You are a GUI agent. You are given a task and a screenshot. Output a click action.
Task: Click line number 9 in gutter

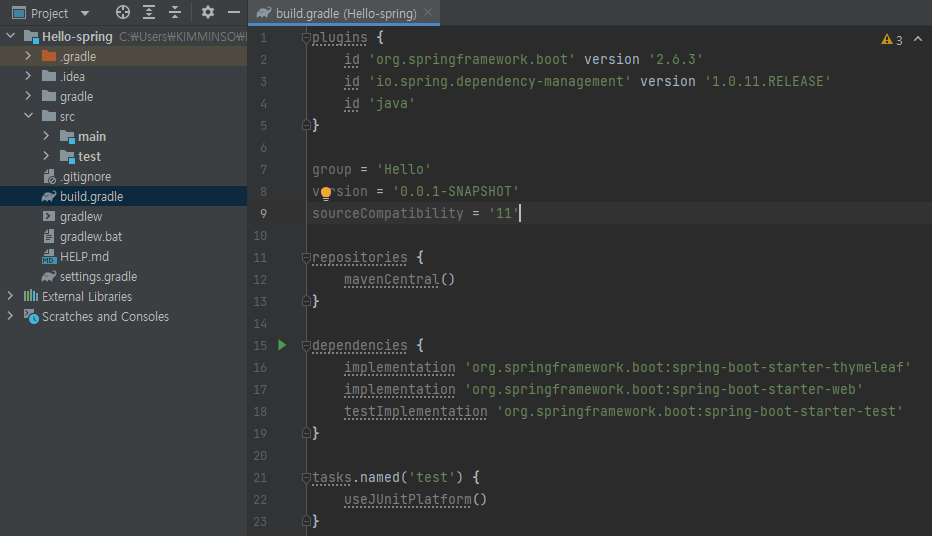click(263, 213)
